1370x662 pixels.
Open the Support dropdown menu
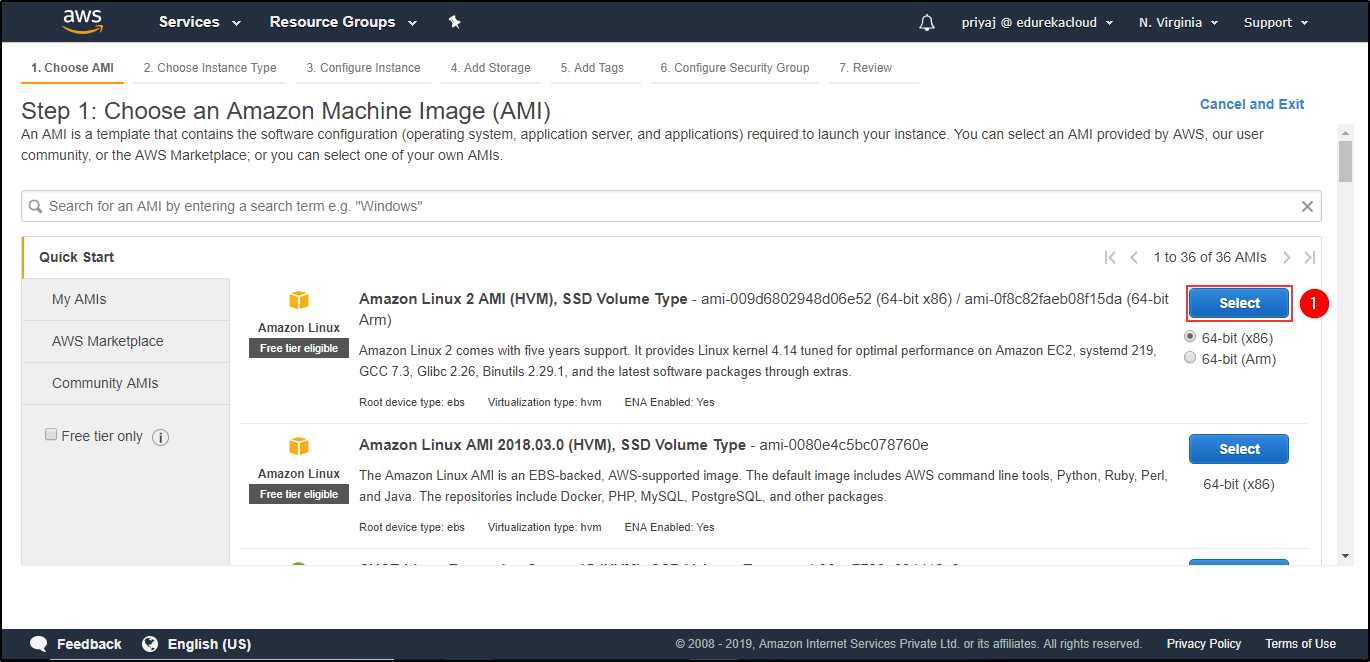coord(1276,22)
